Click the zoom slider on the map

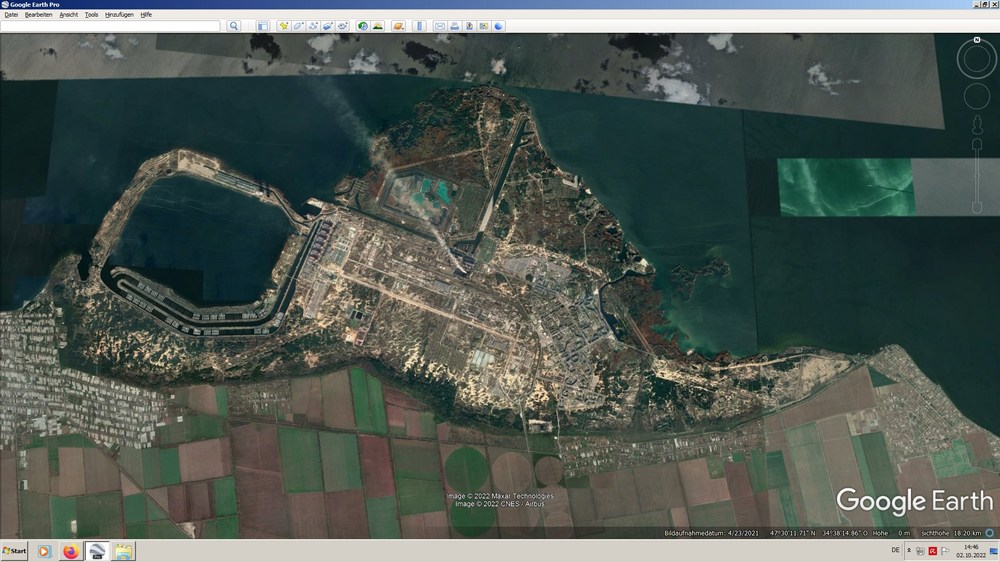(976, 174)
